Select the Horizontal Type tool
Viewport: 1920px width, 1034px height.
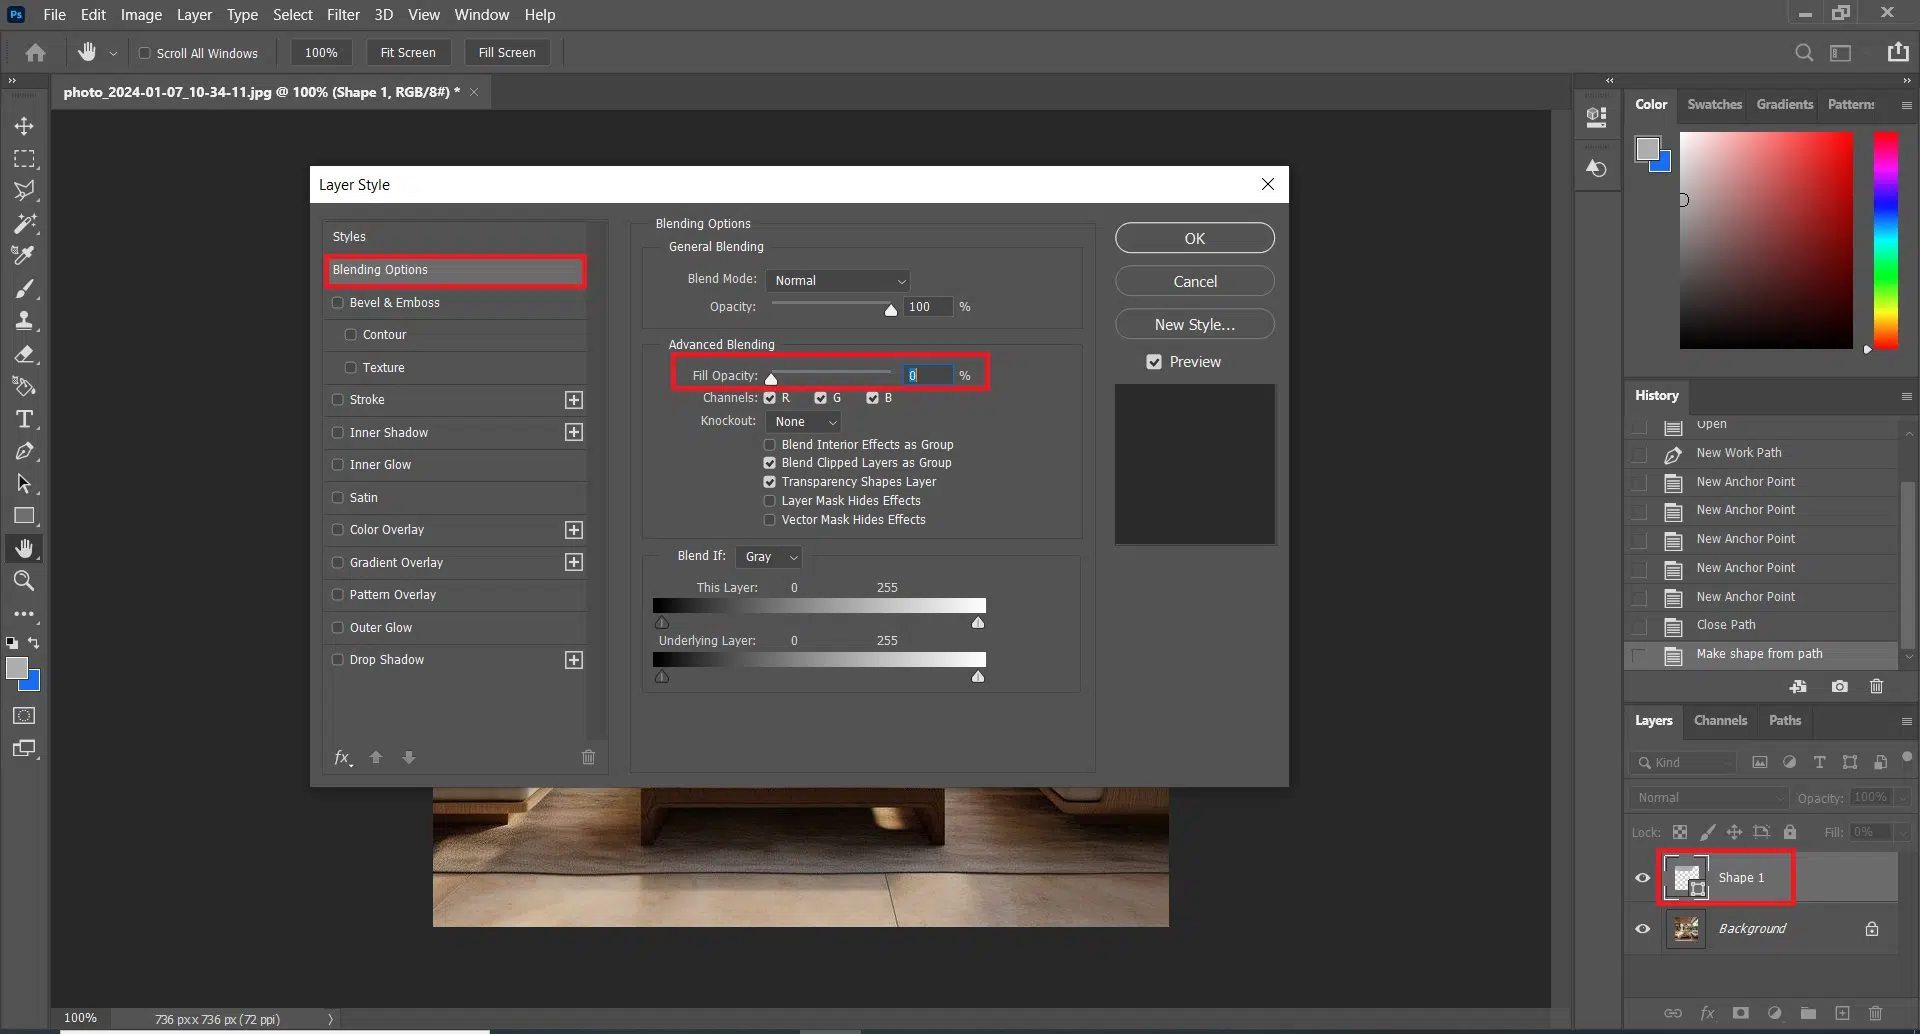tap(24, 419)
